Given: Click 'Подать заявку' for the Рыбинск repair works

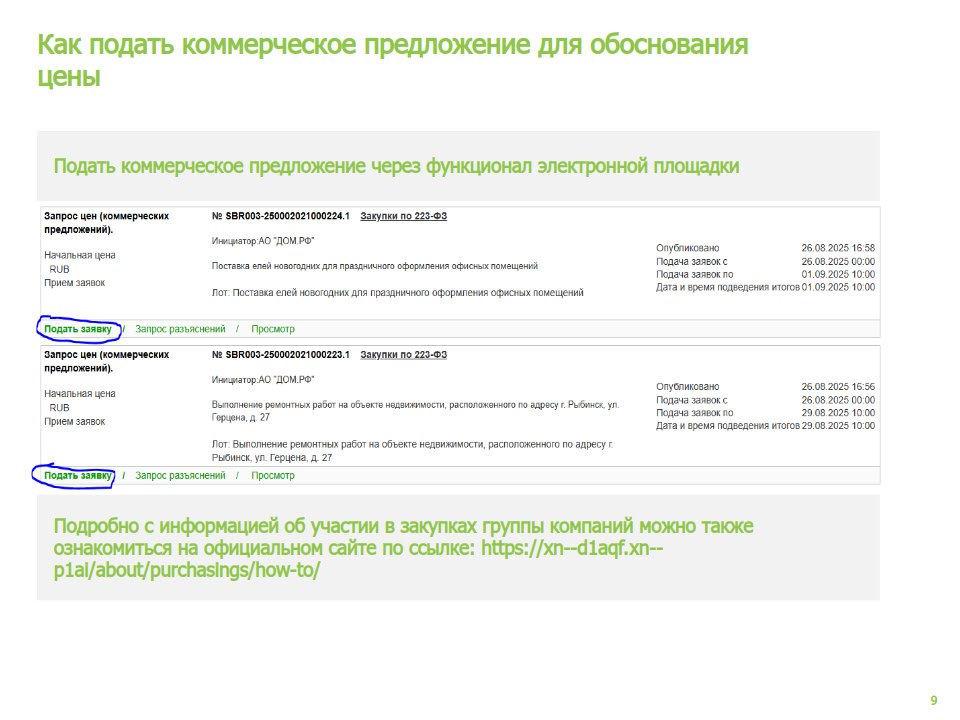Looking at the screenshot, I should pyautogui.click(x=77, y=476).
